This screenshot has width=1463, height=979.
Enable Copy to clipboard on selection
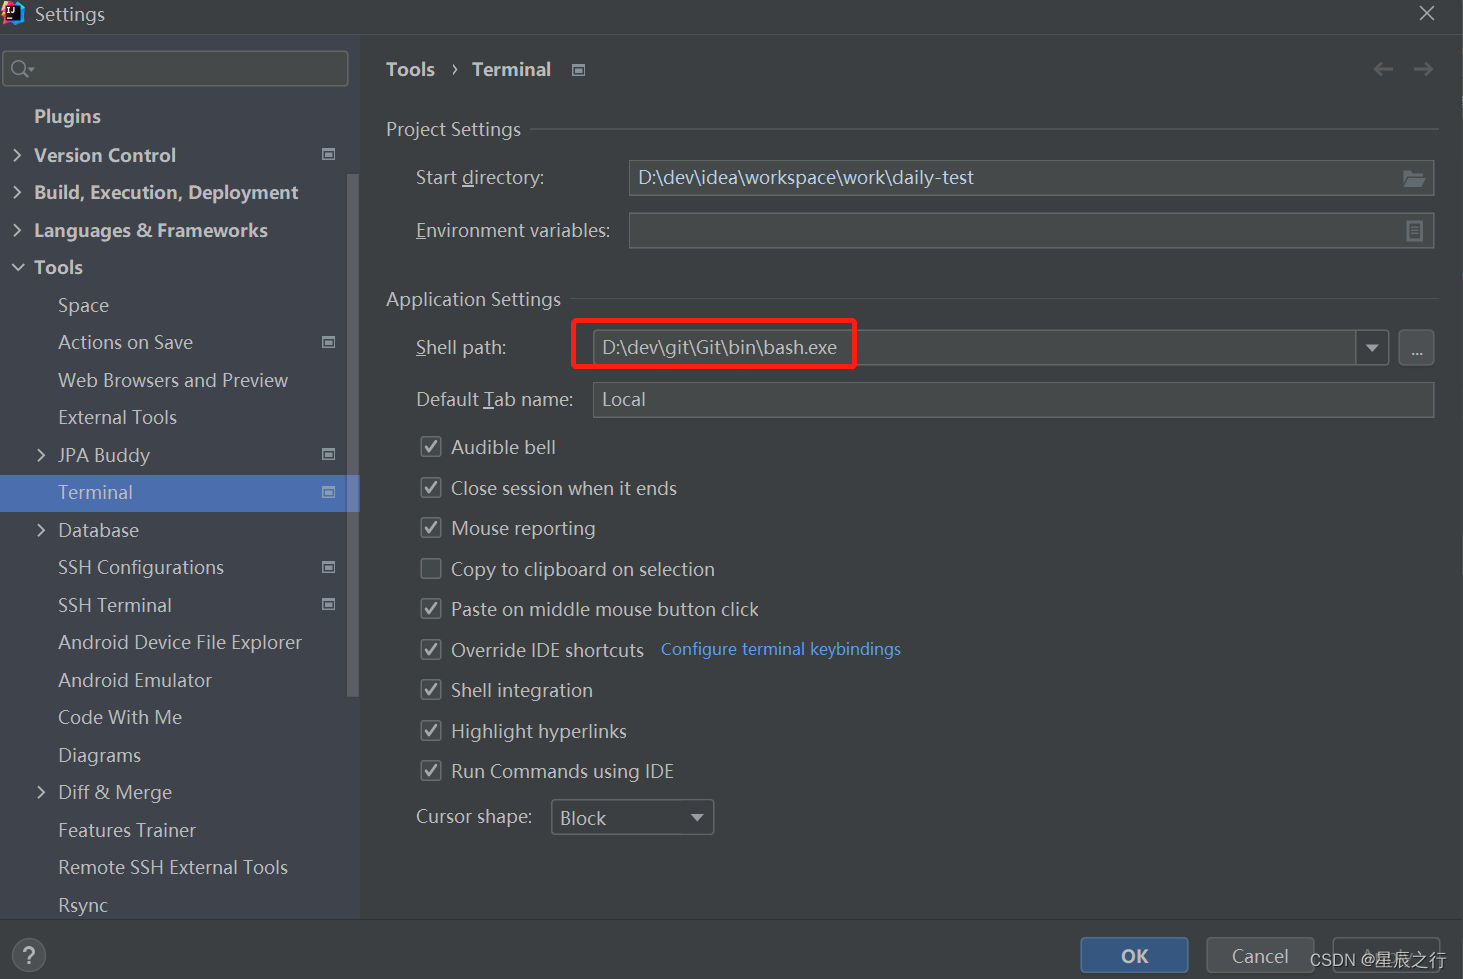point(431,569)
